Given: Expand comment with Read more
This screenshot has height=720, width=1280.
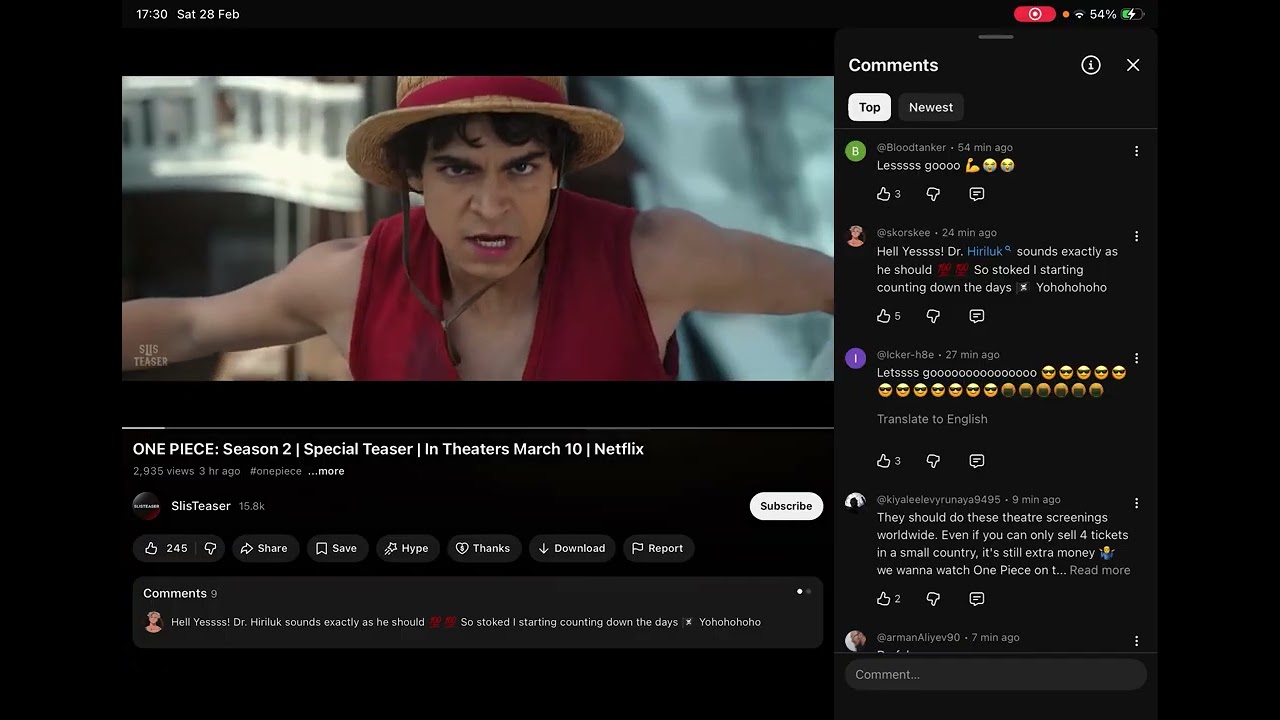Looking at the screenshot, I should [1100, 570].
